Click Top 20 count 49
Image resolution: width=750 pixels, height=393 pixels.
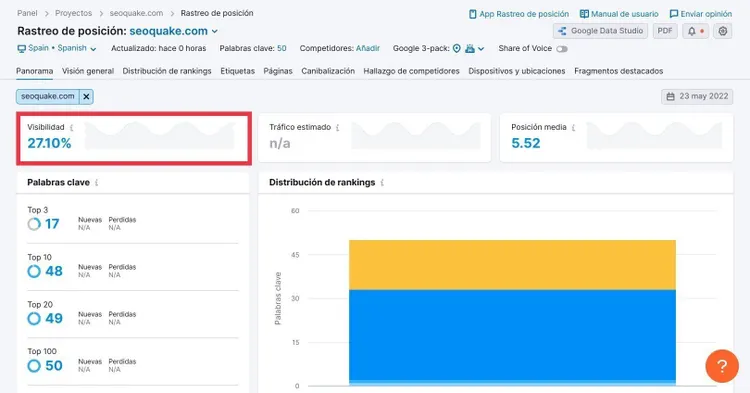click(x=54, y=318)
